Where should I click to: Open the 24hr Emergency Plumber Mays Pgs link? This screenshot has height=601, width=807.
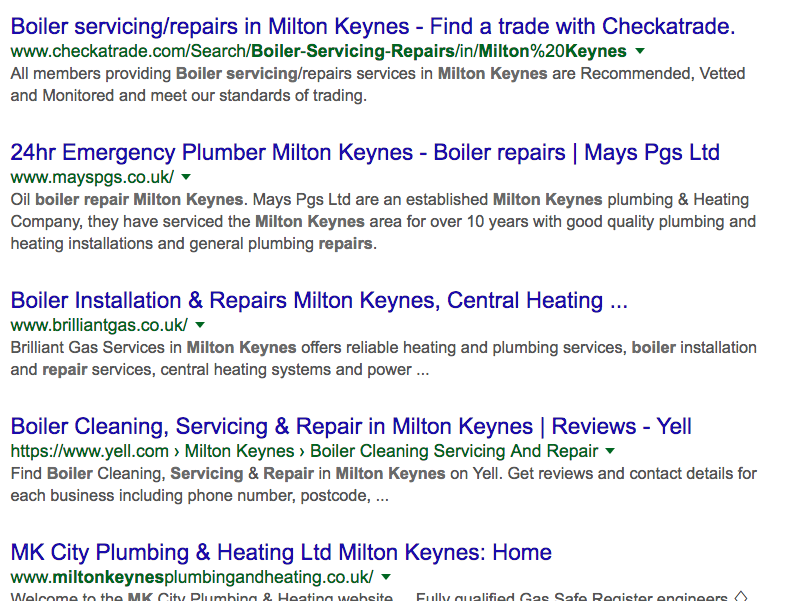tap(364, 153)
